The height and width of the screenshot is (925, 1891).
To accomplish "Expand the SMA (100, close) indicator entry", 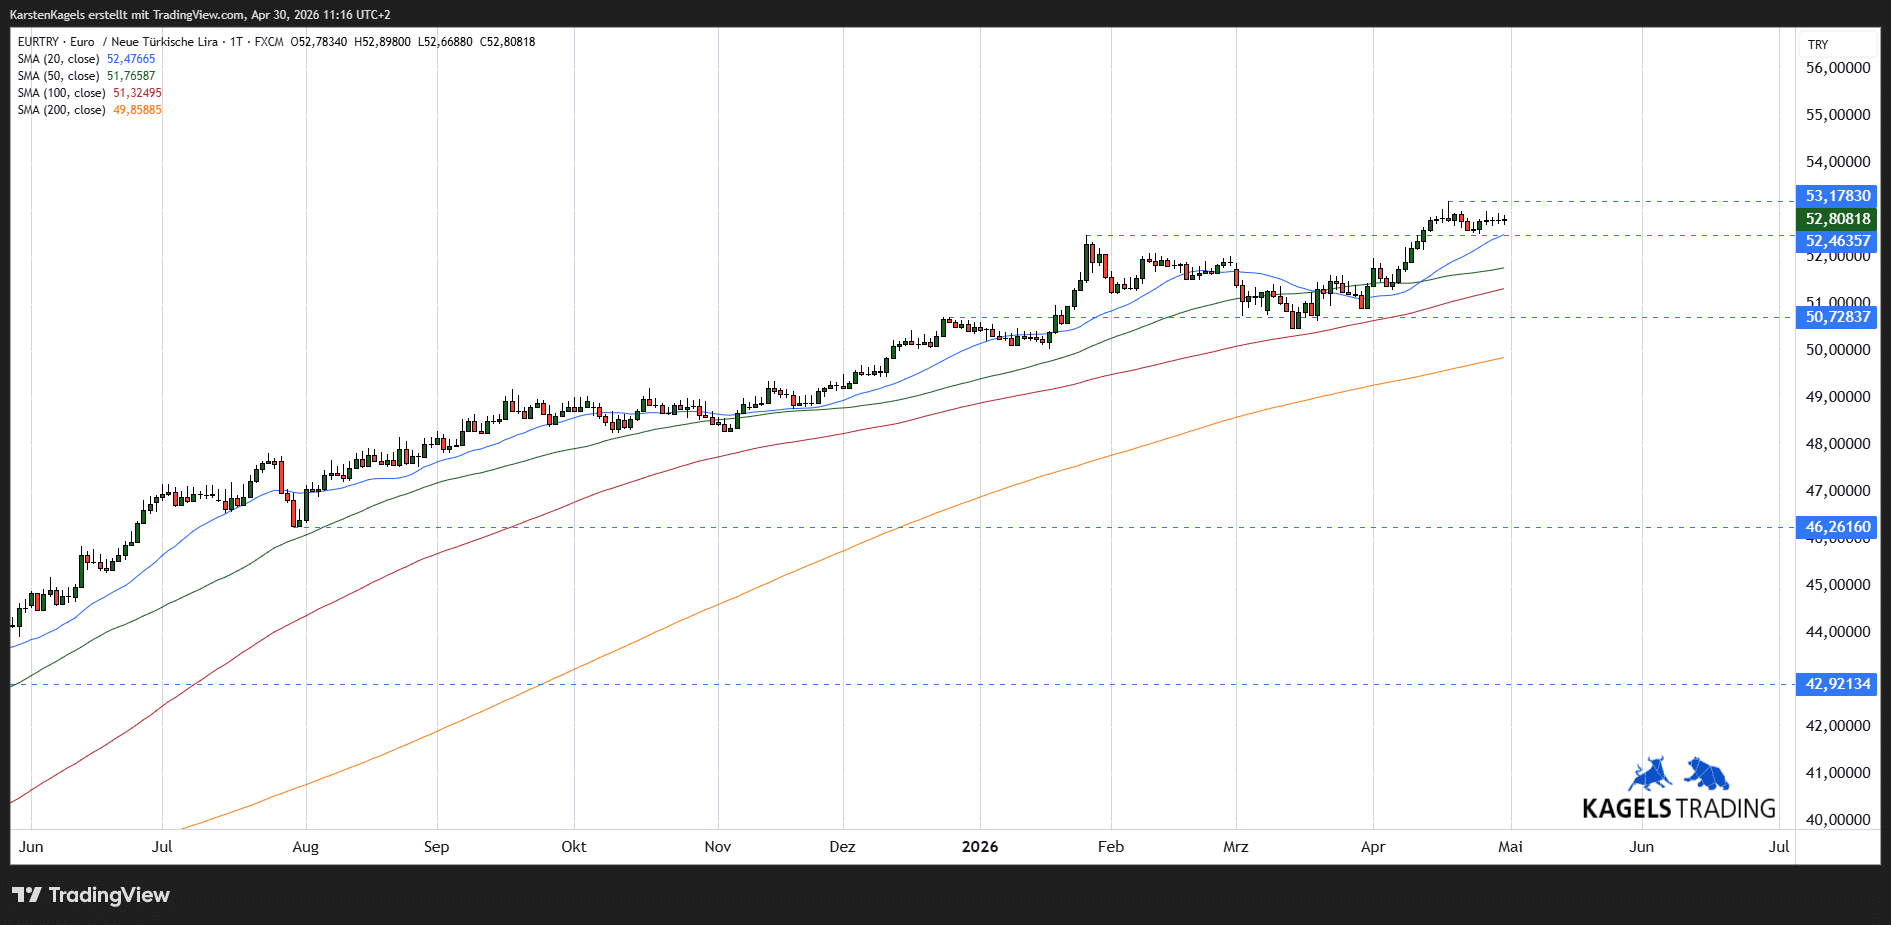I will pos(61,93).
